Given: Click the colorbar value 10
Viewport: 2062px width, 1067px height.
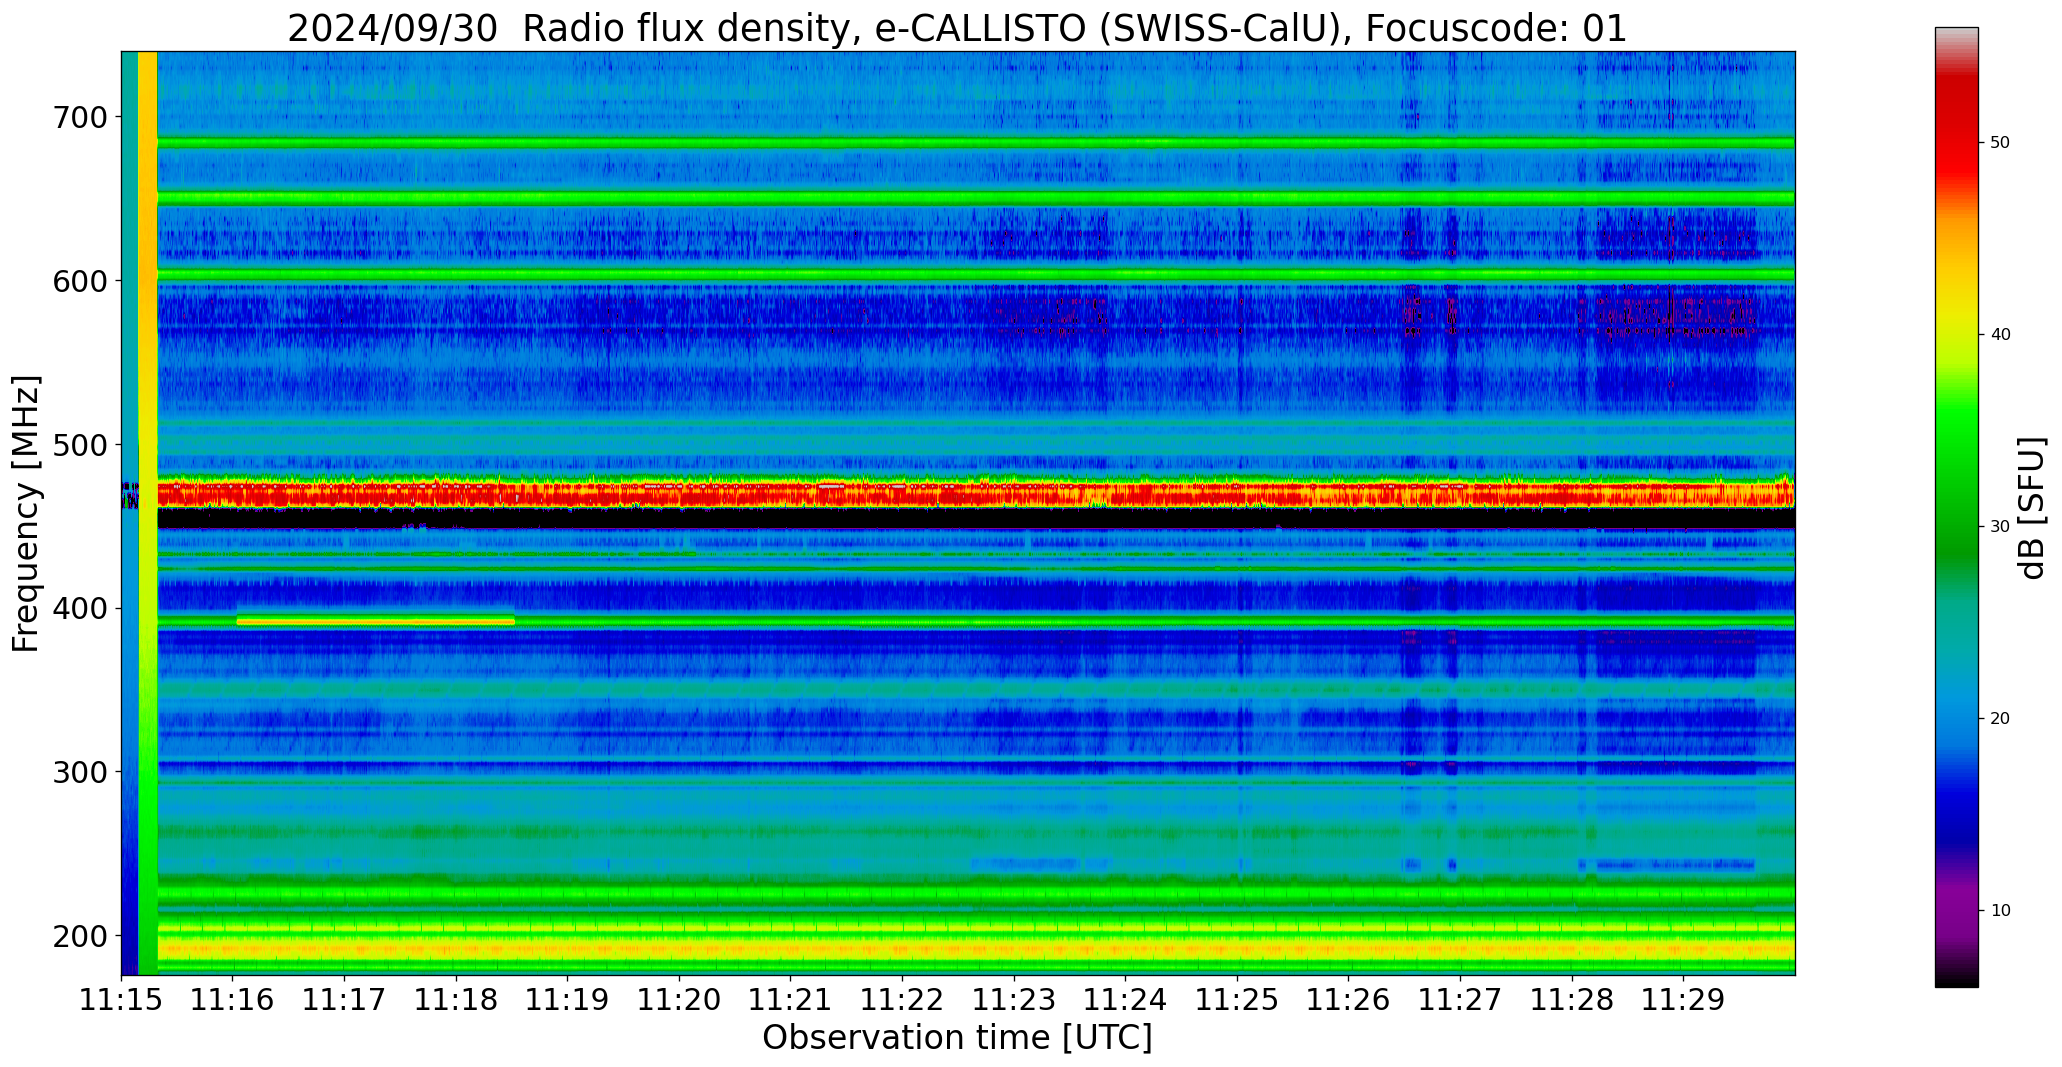Looking at the screenshot, I should click(x=2000, y=911).
